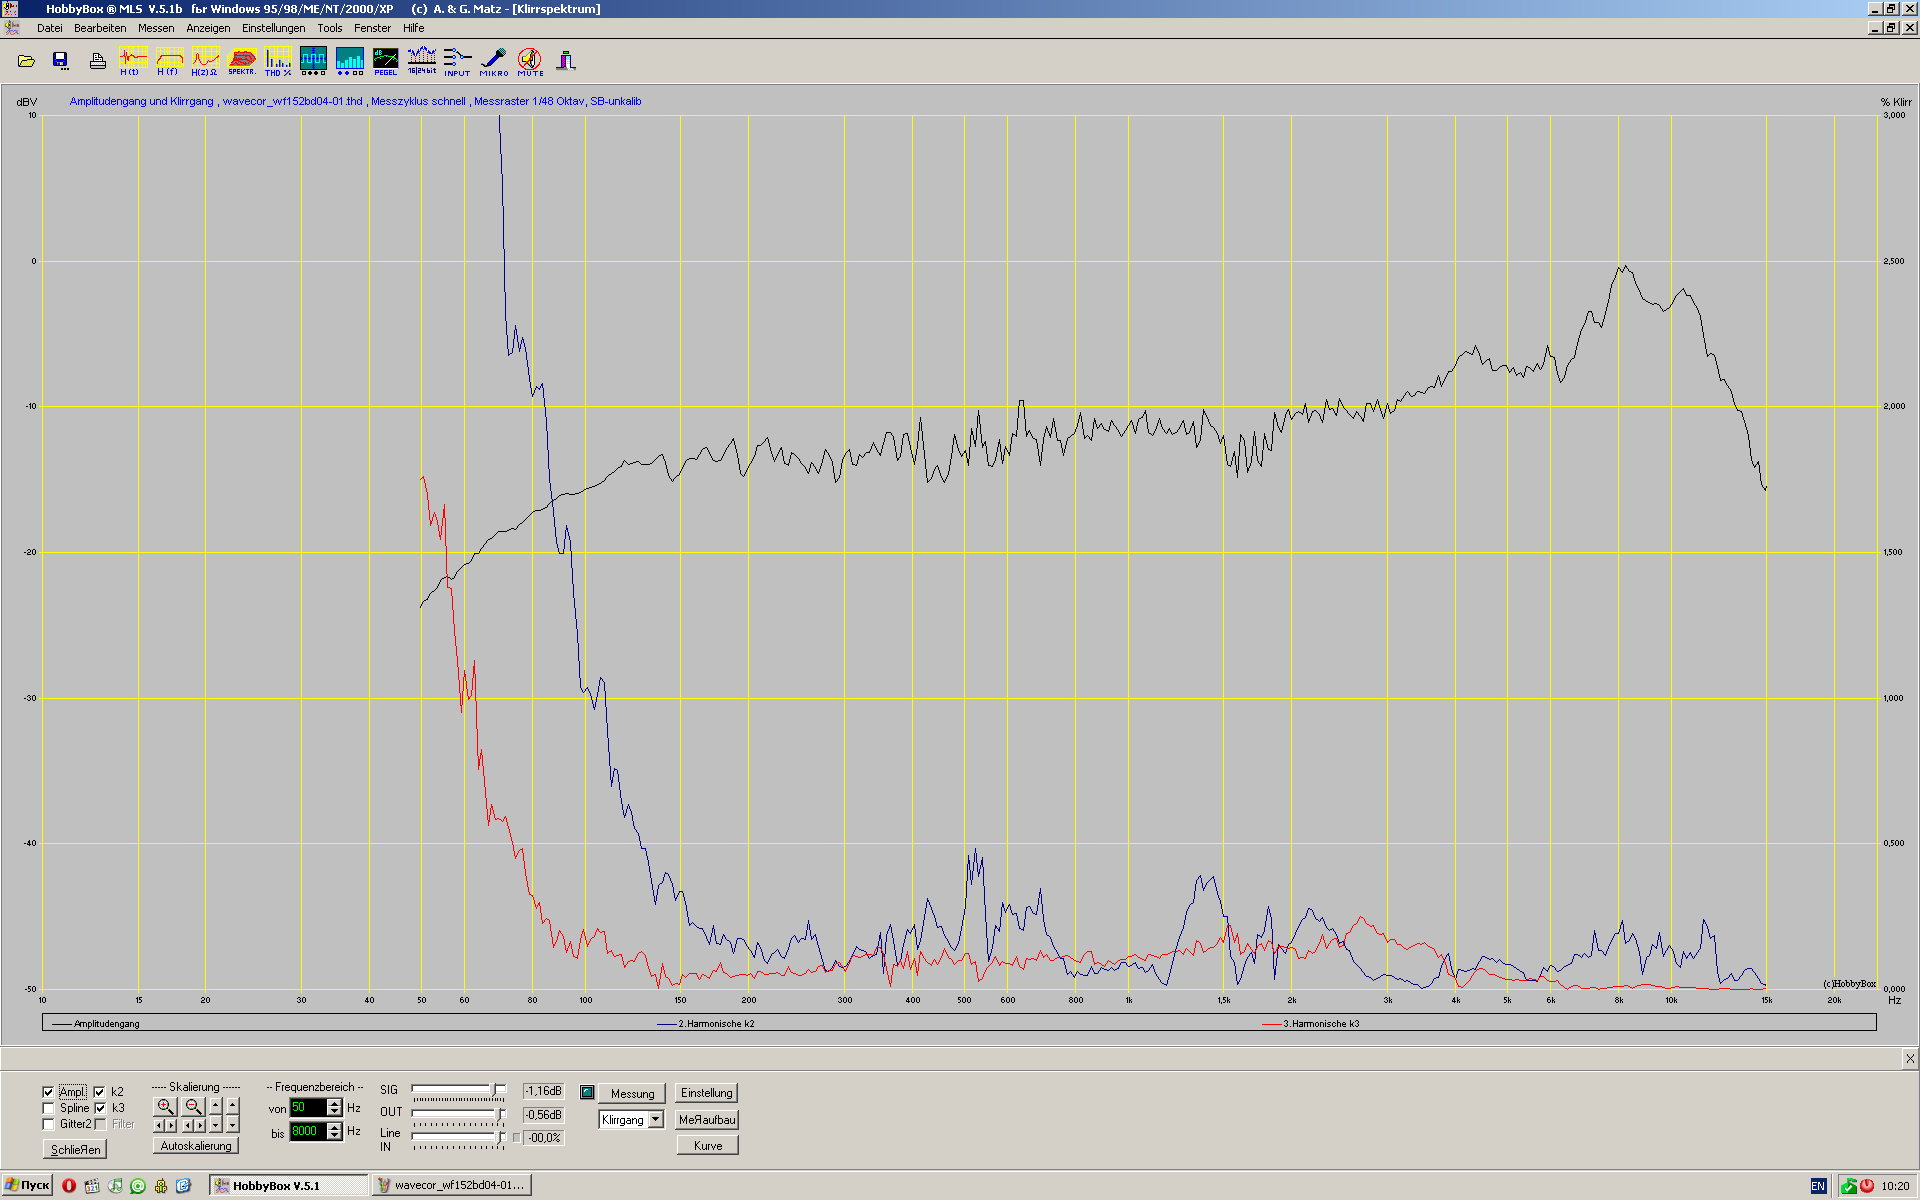Increase the 'von' frequency spinner
This screenshot has width=1920, height=1200.
point(335,1103)
